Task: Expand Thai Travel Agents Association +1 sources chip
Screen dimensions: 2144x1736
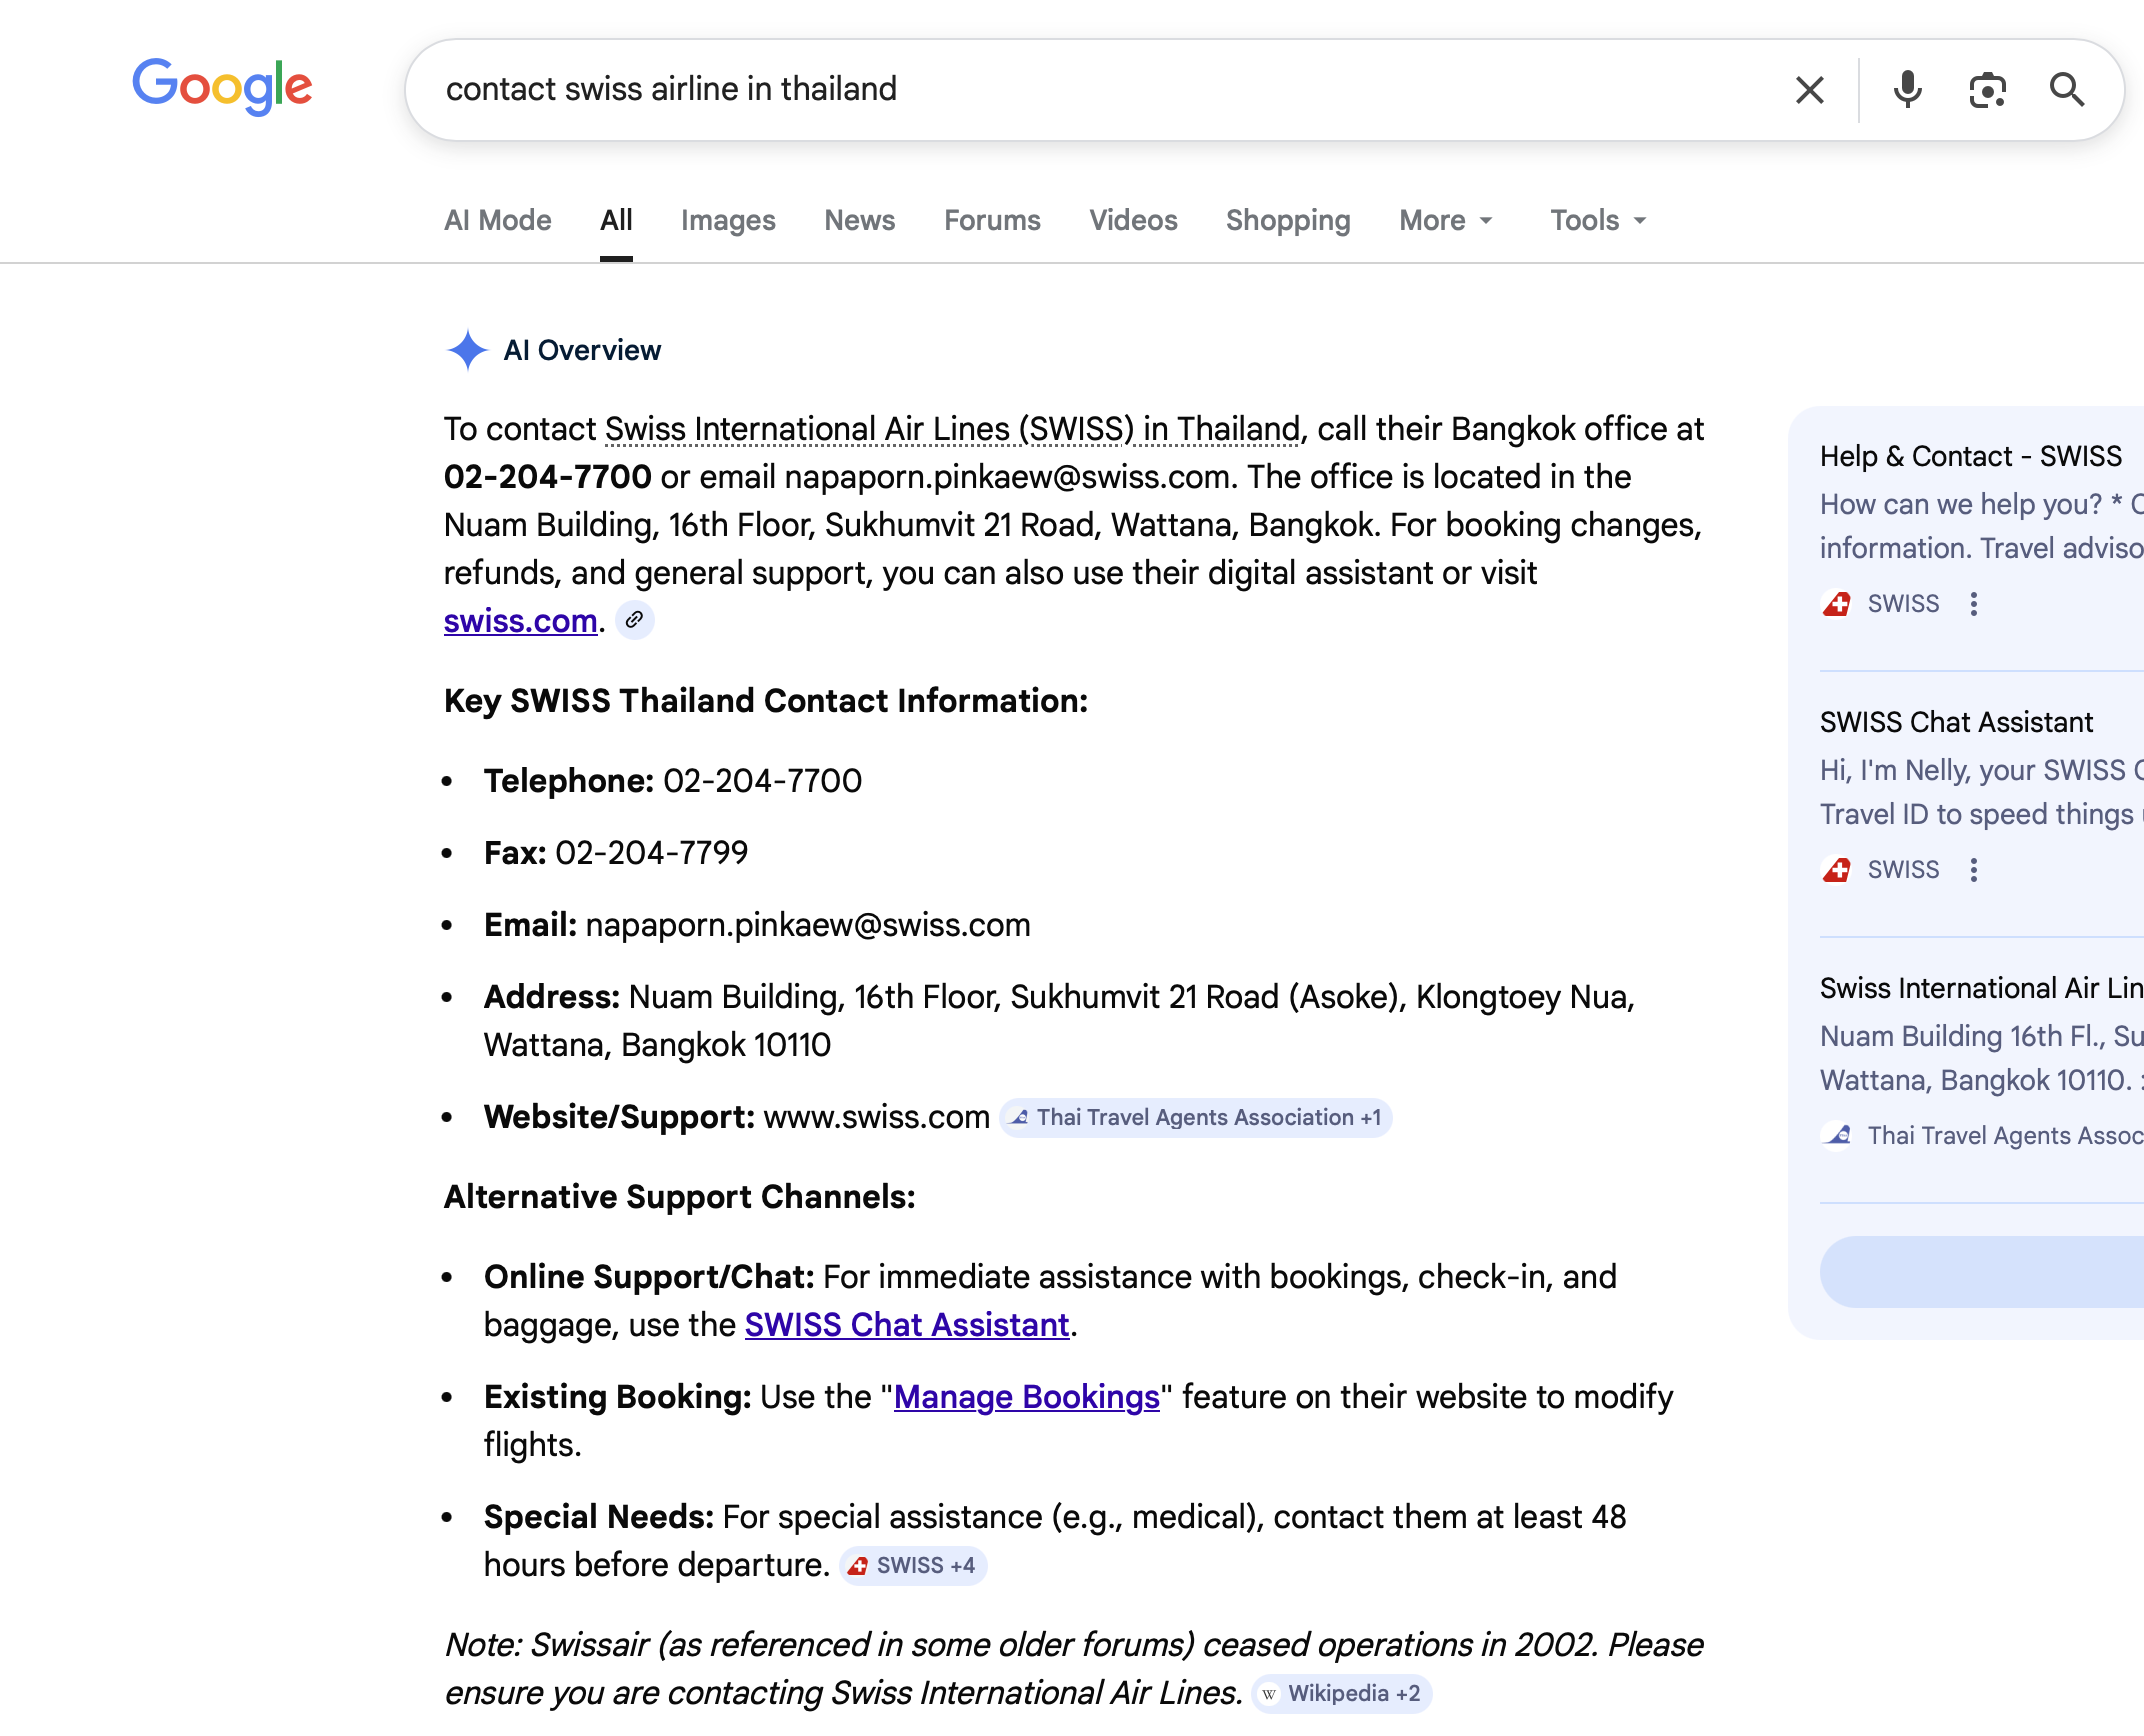Action: pyautogui.click(x=1195, y=1117)
